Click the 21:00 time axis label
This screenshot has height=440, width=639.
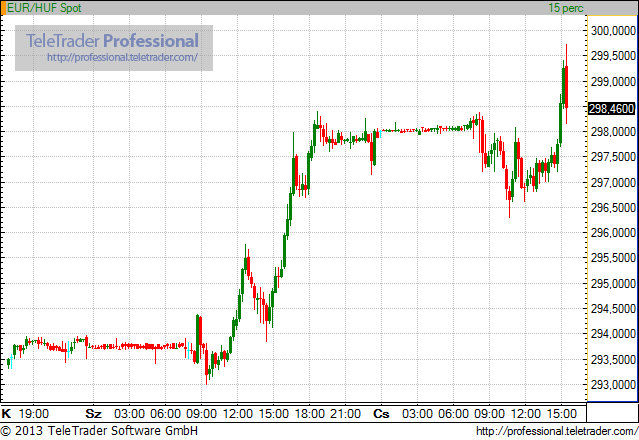345,414
